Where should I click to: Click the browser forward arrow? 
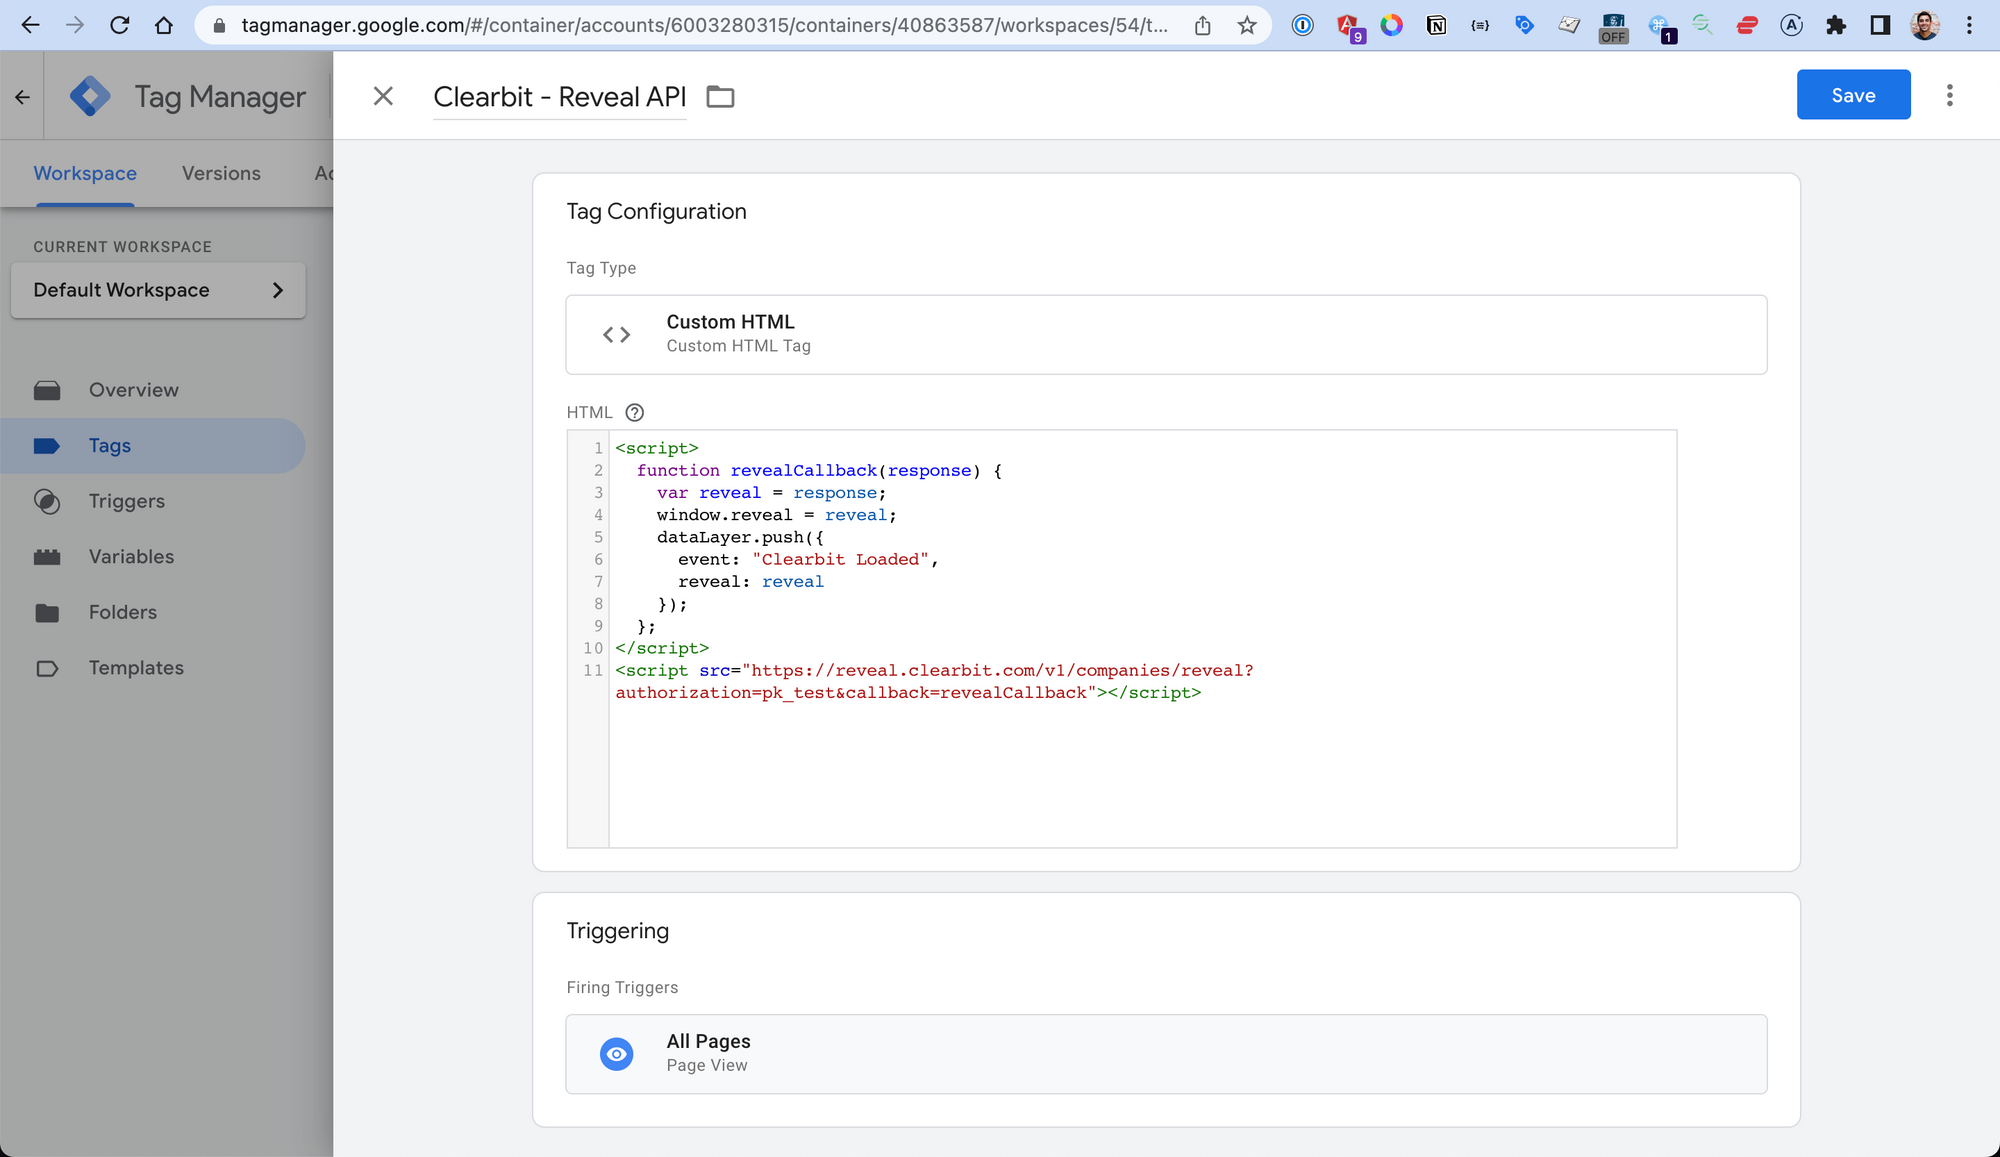pyautogui.click(x=75, y=25)
